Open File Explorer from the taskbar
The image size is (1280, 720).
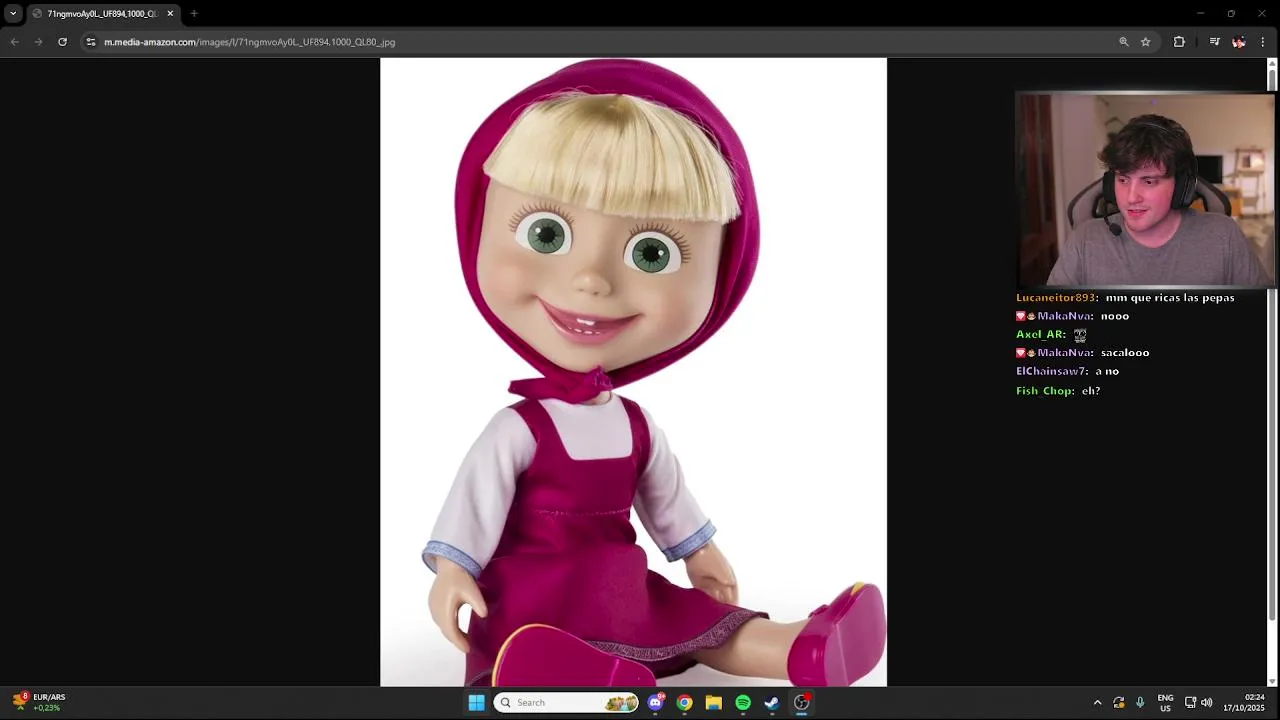coord(714,703)
